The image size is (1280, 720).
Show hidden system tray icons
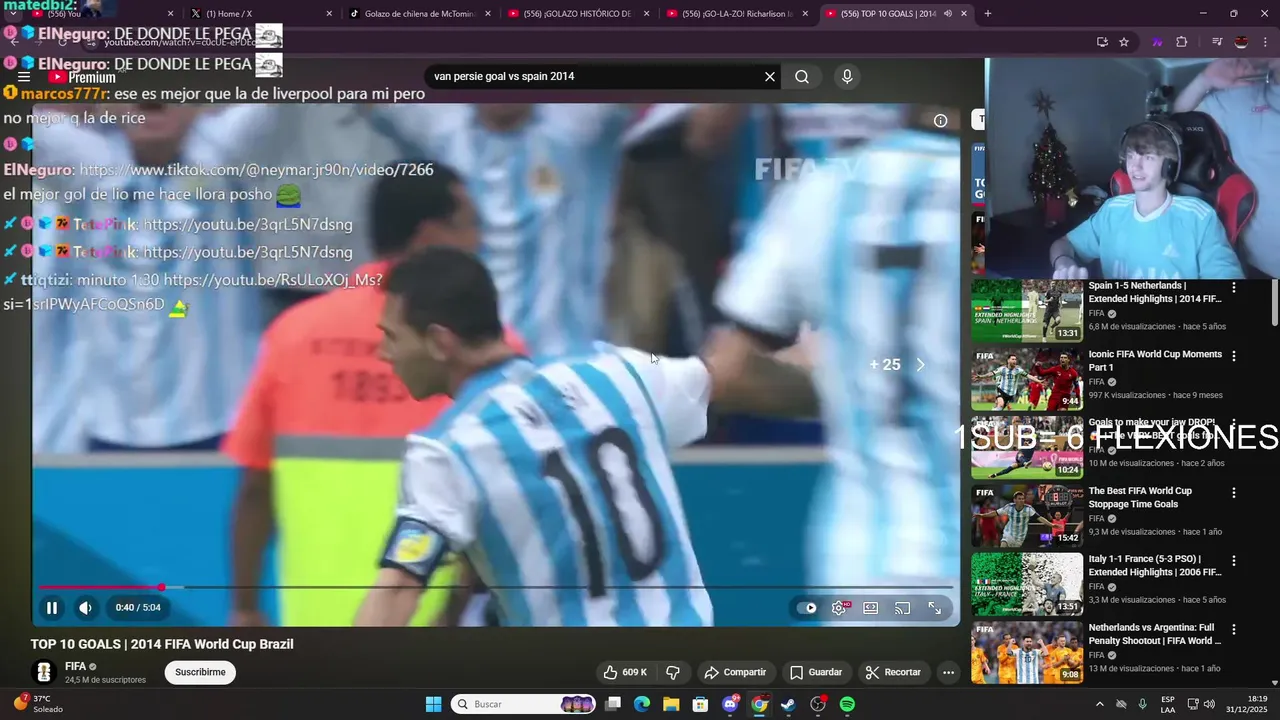(1099, 704)
